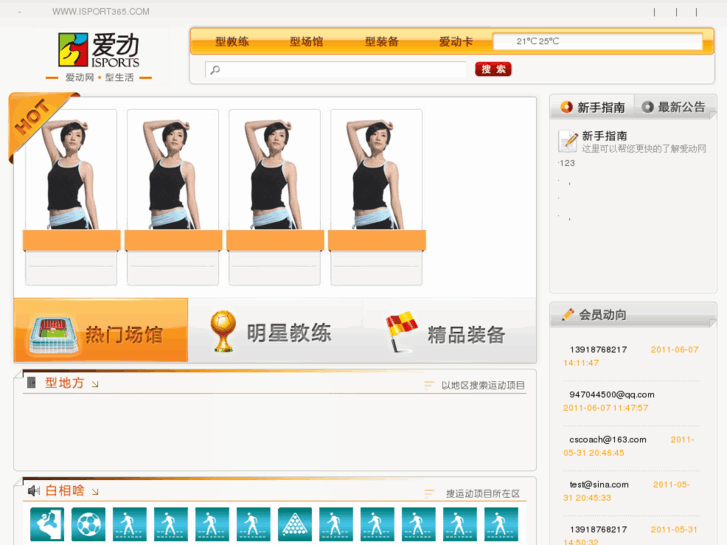The image size is (727, 545).
Task: Select the billiards triangle sport icon
Action: 295,524
